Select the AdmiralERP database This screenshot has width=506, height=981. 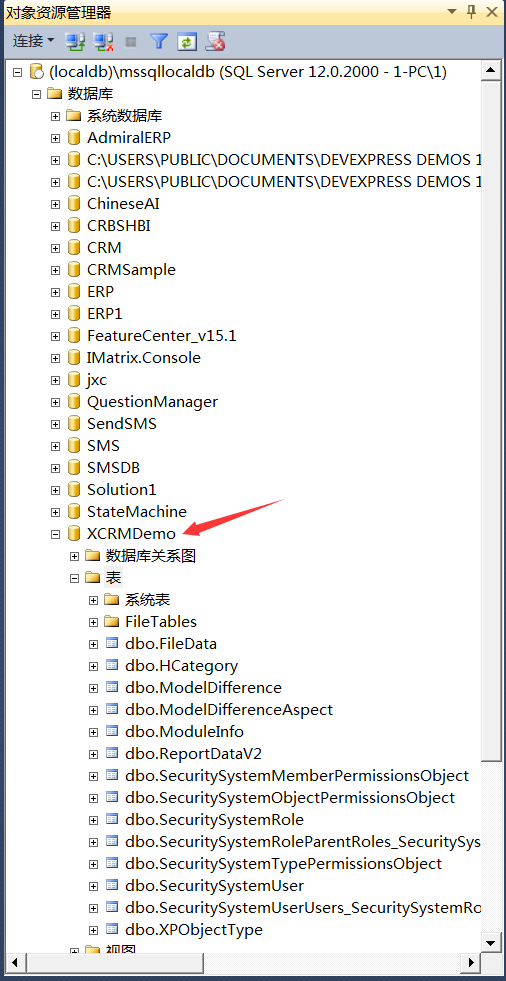pos(129,138)
